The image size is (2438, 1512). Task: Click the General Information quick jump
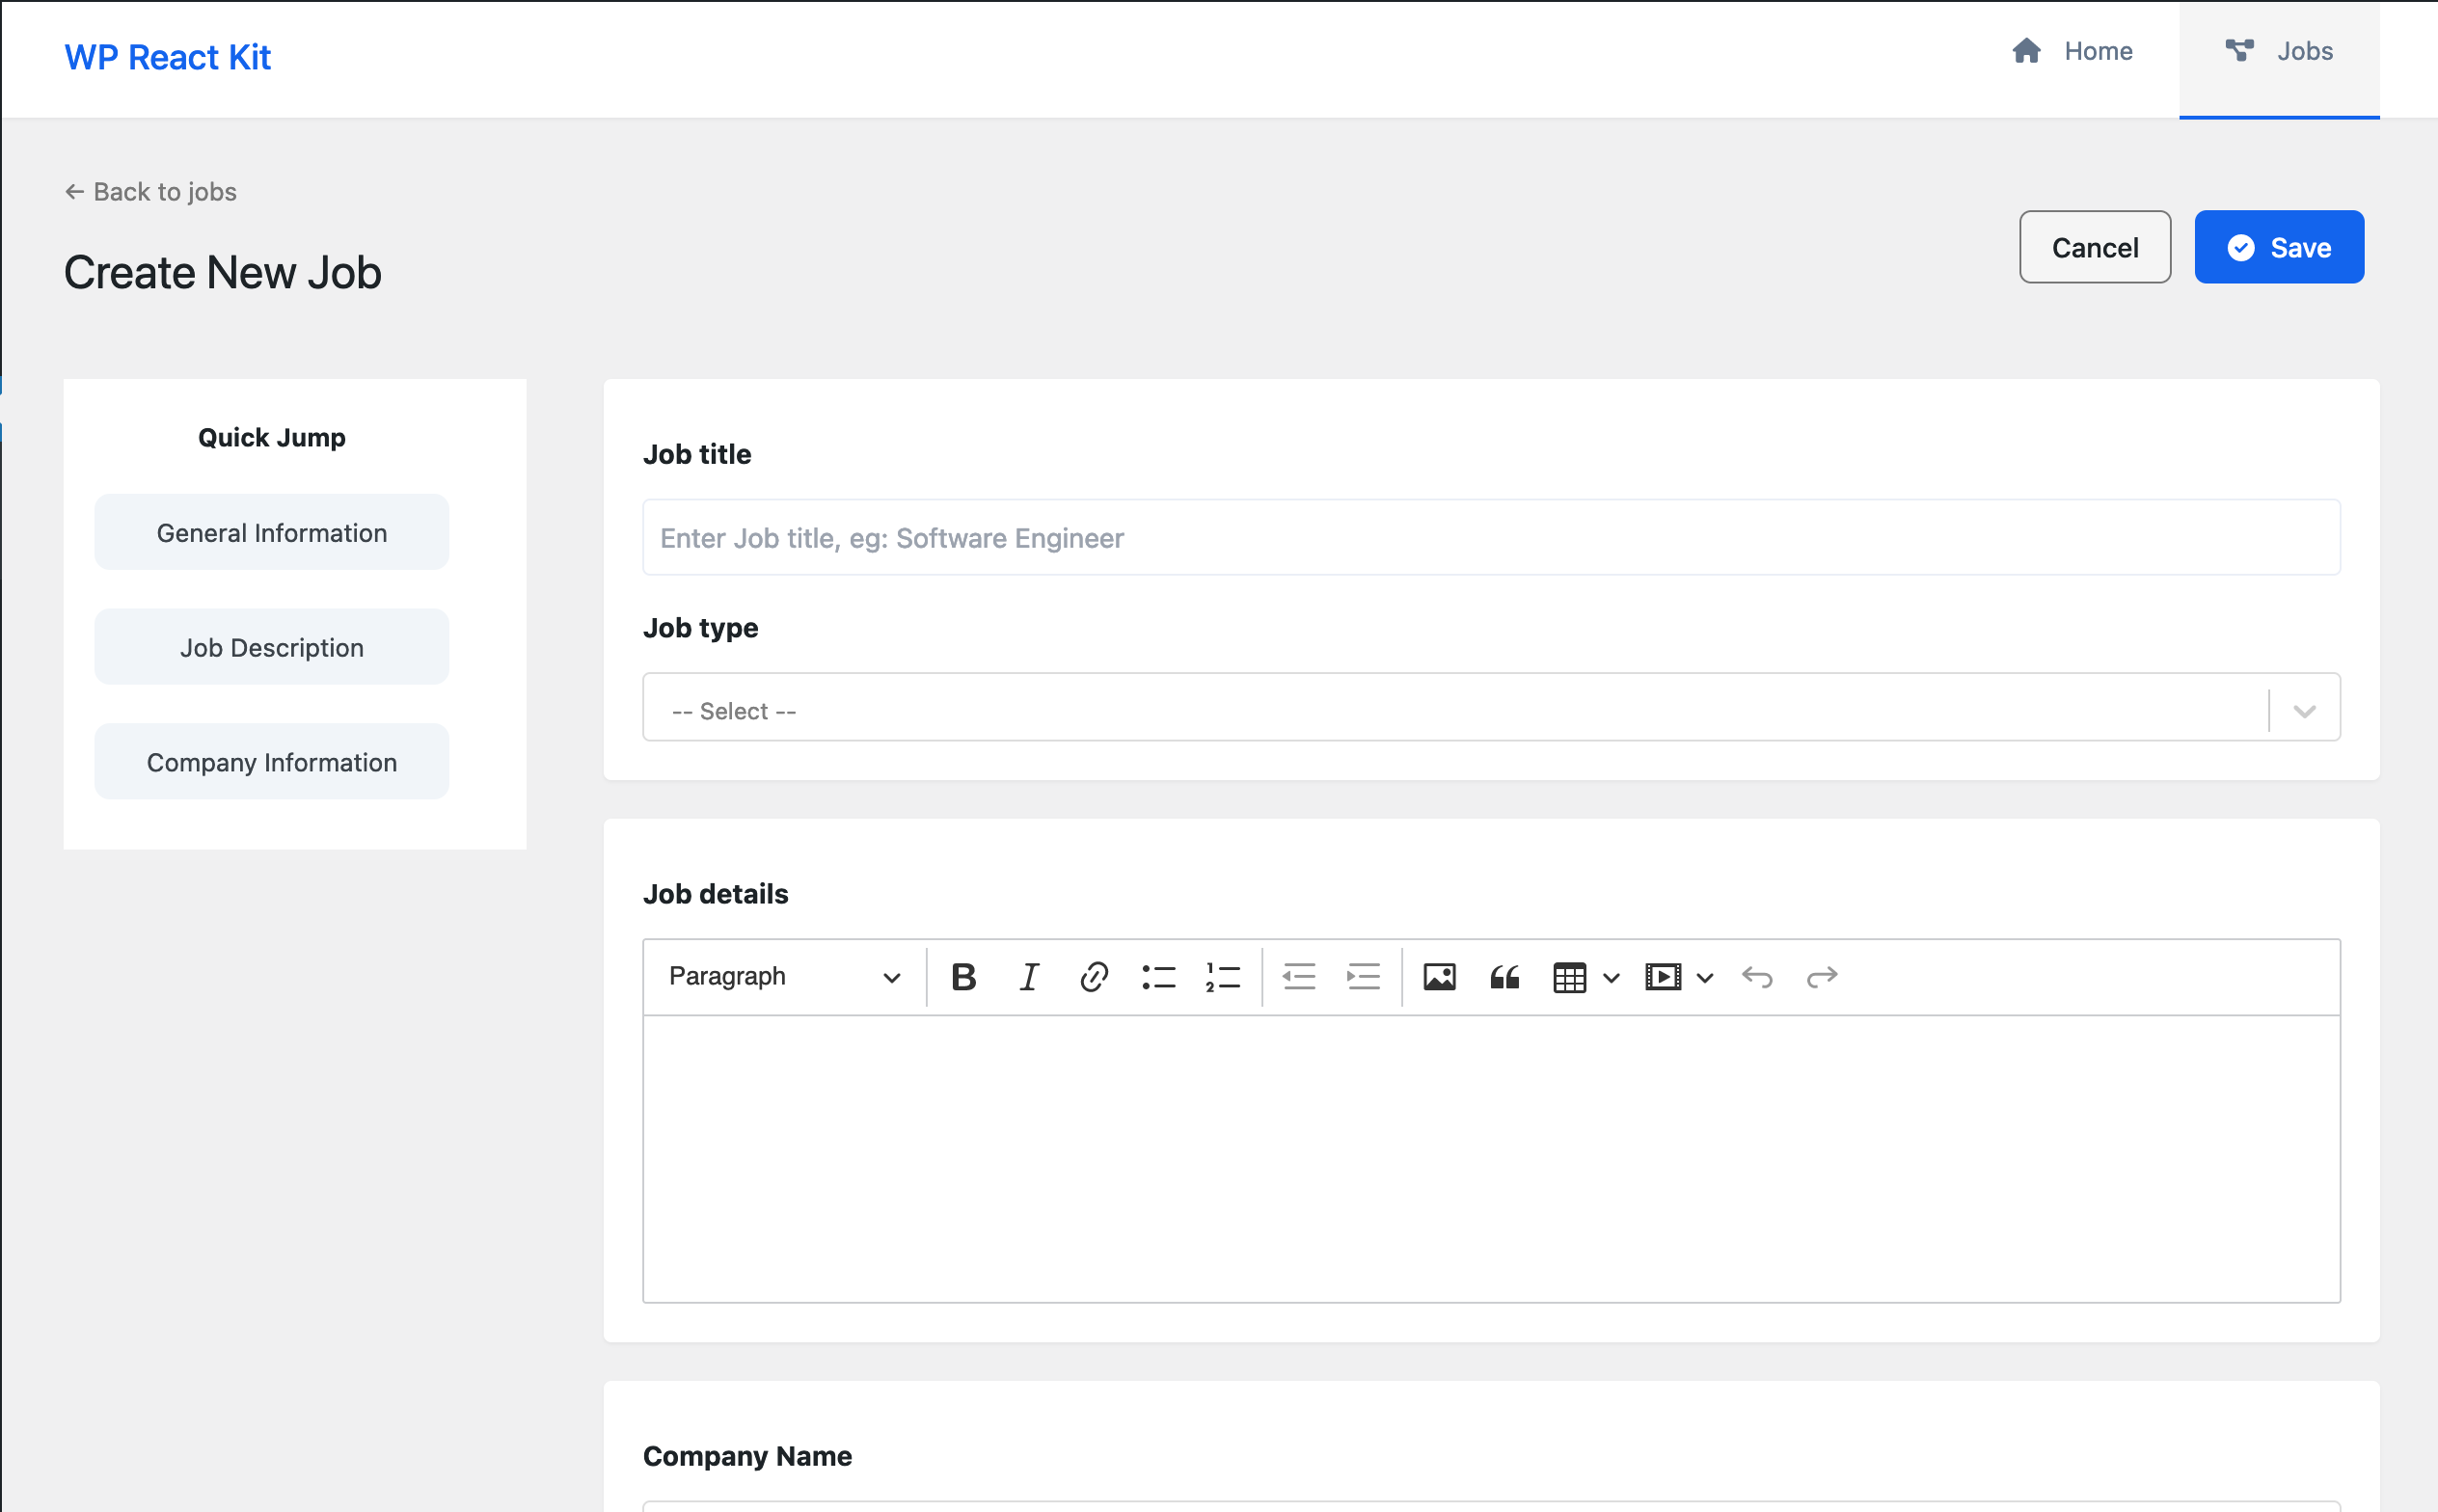tap(272, 533)
